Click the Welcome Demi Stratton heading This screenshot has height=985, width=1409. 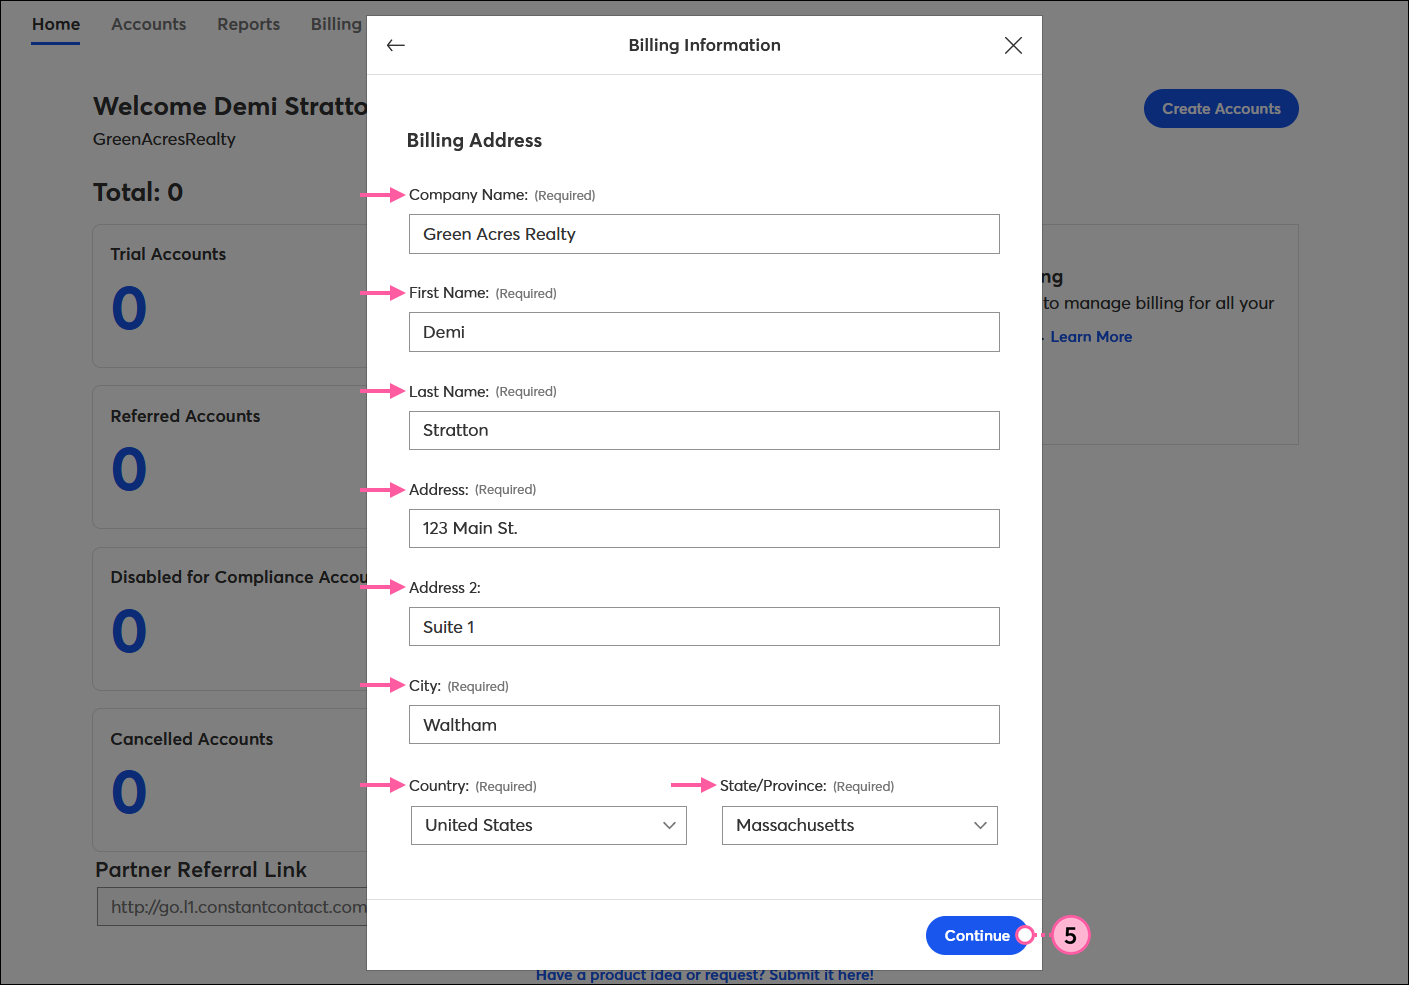click(230, 106)
